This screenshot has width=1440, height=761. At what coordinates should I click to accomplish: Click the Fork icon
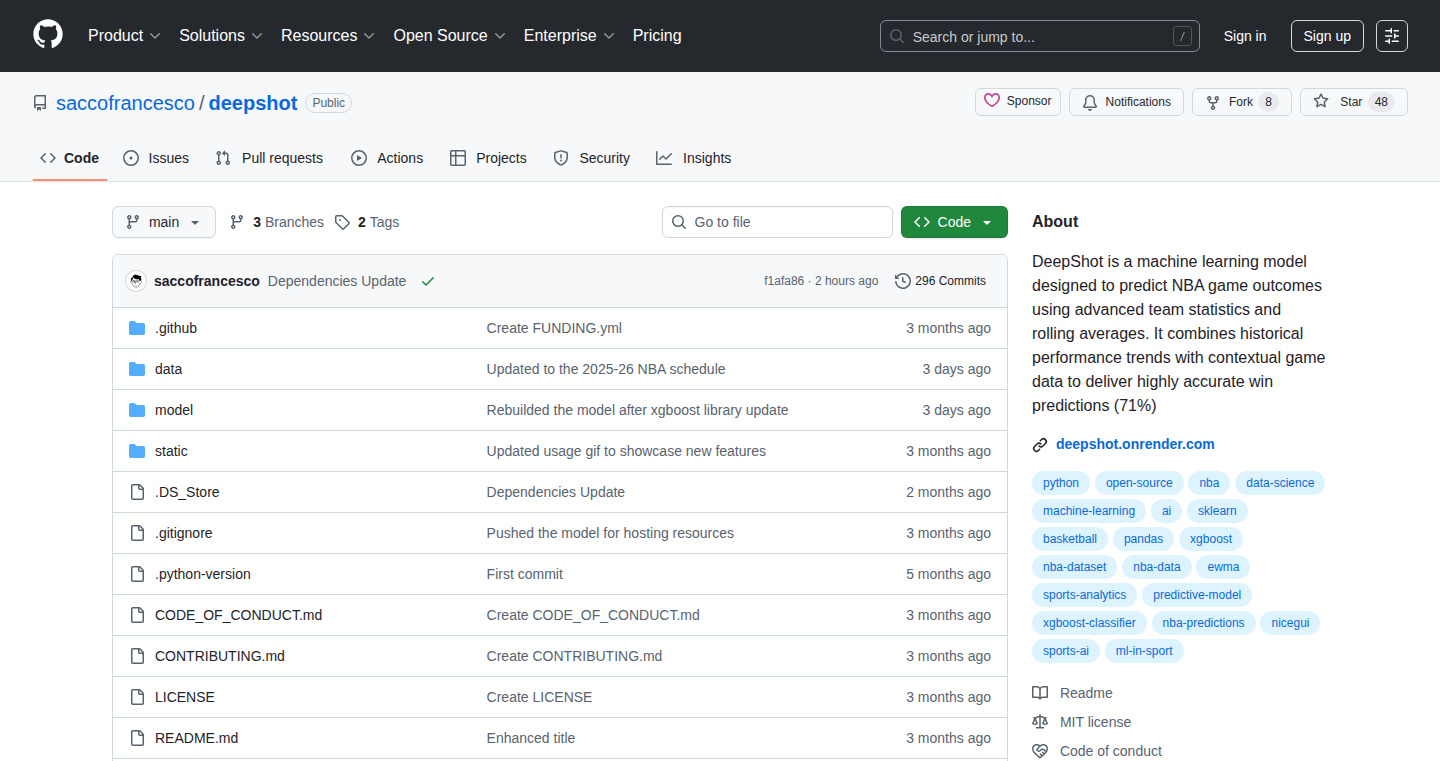[x=1213, y=102]
